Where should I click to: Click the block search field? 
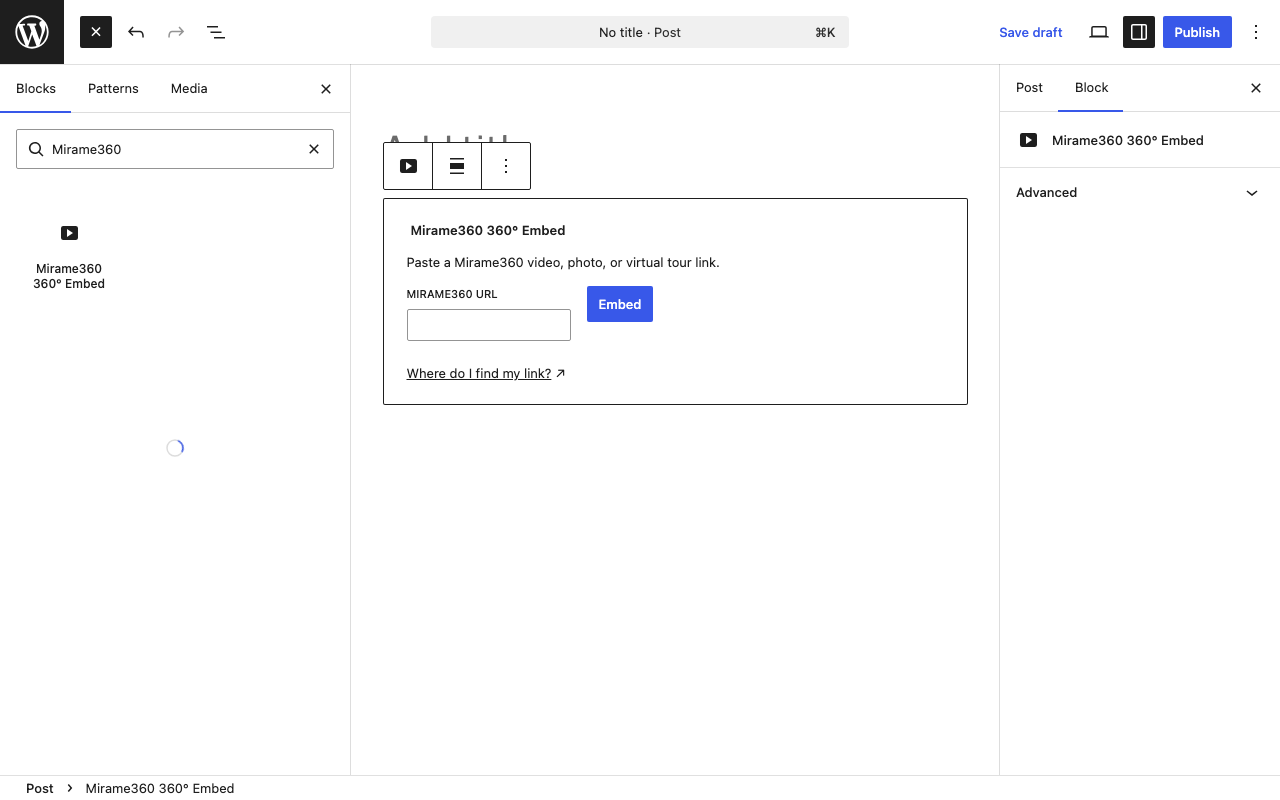(175, 149)
